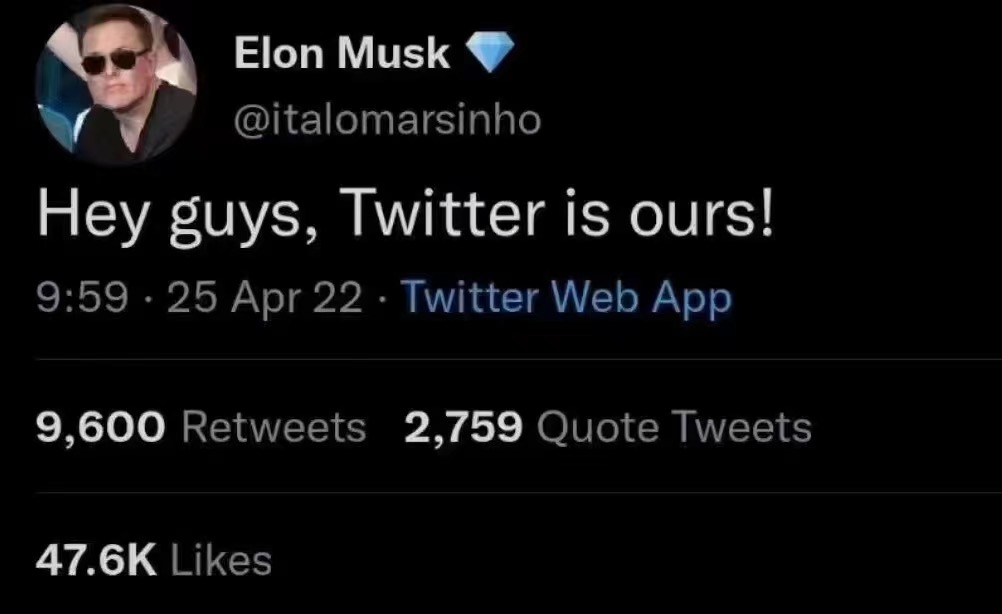1002x614 pixels.
Task: Click the 2,759 quote tweet number
Action: tap(463, 428)
